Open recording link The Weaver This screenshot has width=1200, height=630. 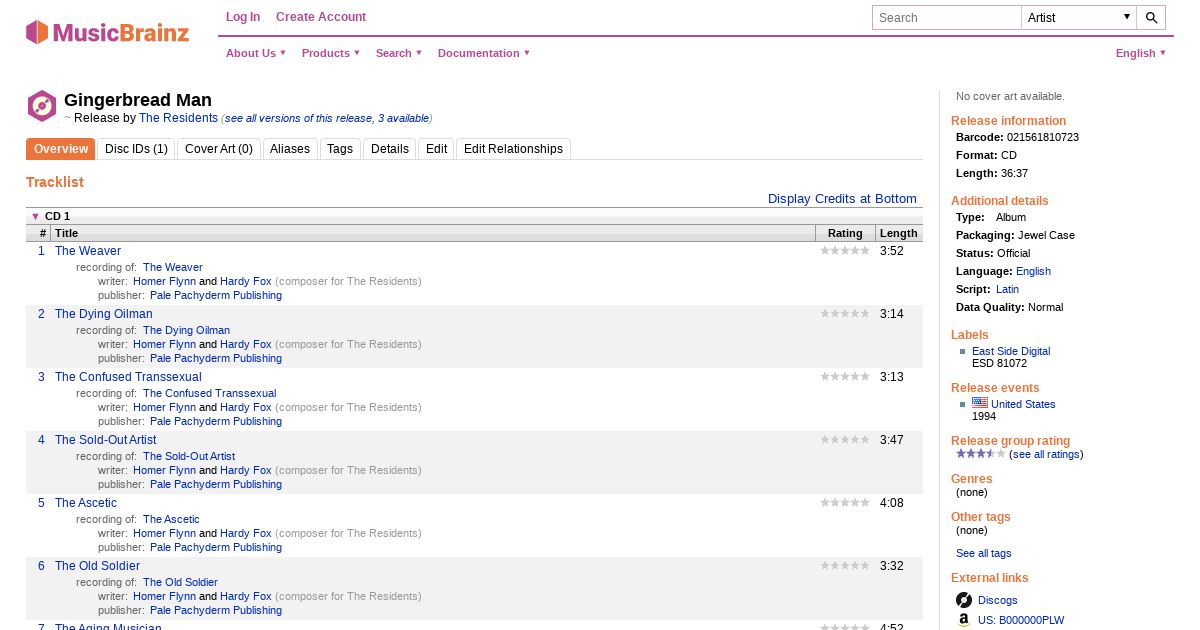pyautogui.click(x=173, y=267)
